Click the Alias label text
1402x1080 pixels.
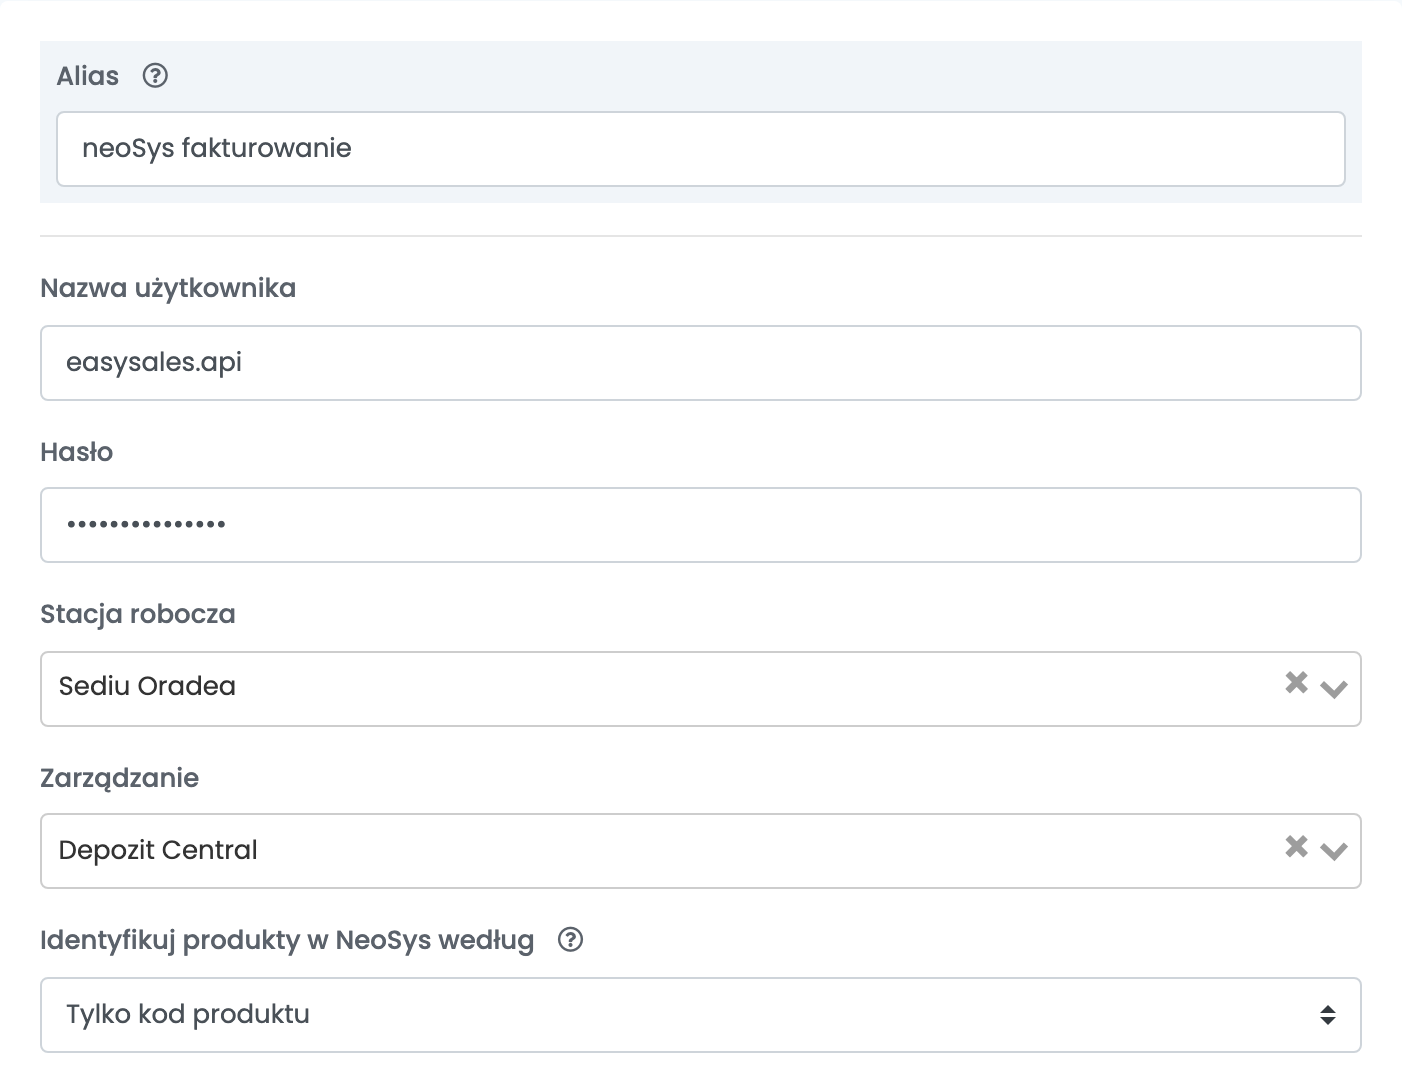[x=88, y=76]
